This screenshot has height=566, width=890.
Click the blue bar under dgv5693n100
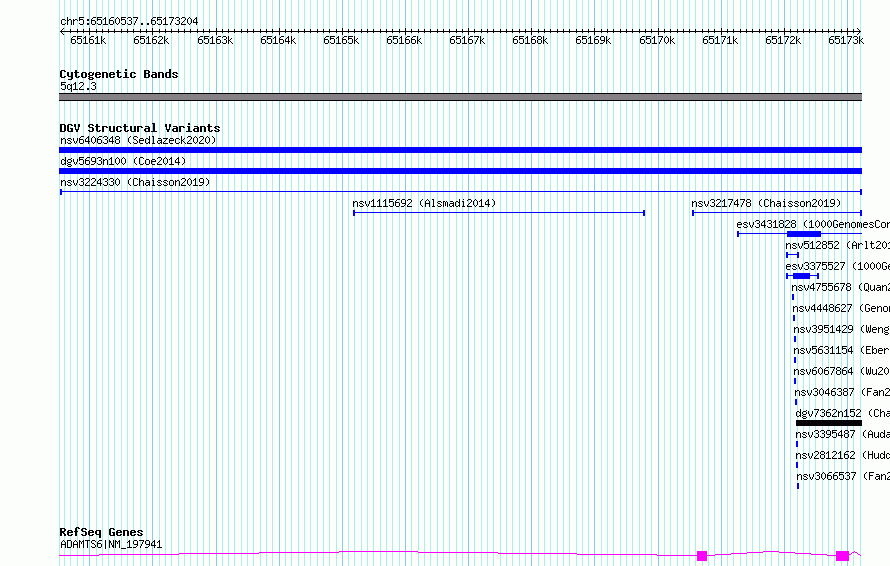coord(460,171)
